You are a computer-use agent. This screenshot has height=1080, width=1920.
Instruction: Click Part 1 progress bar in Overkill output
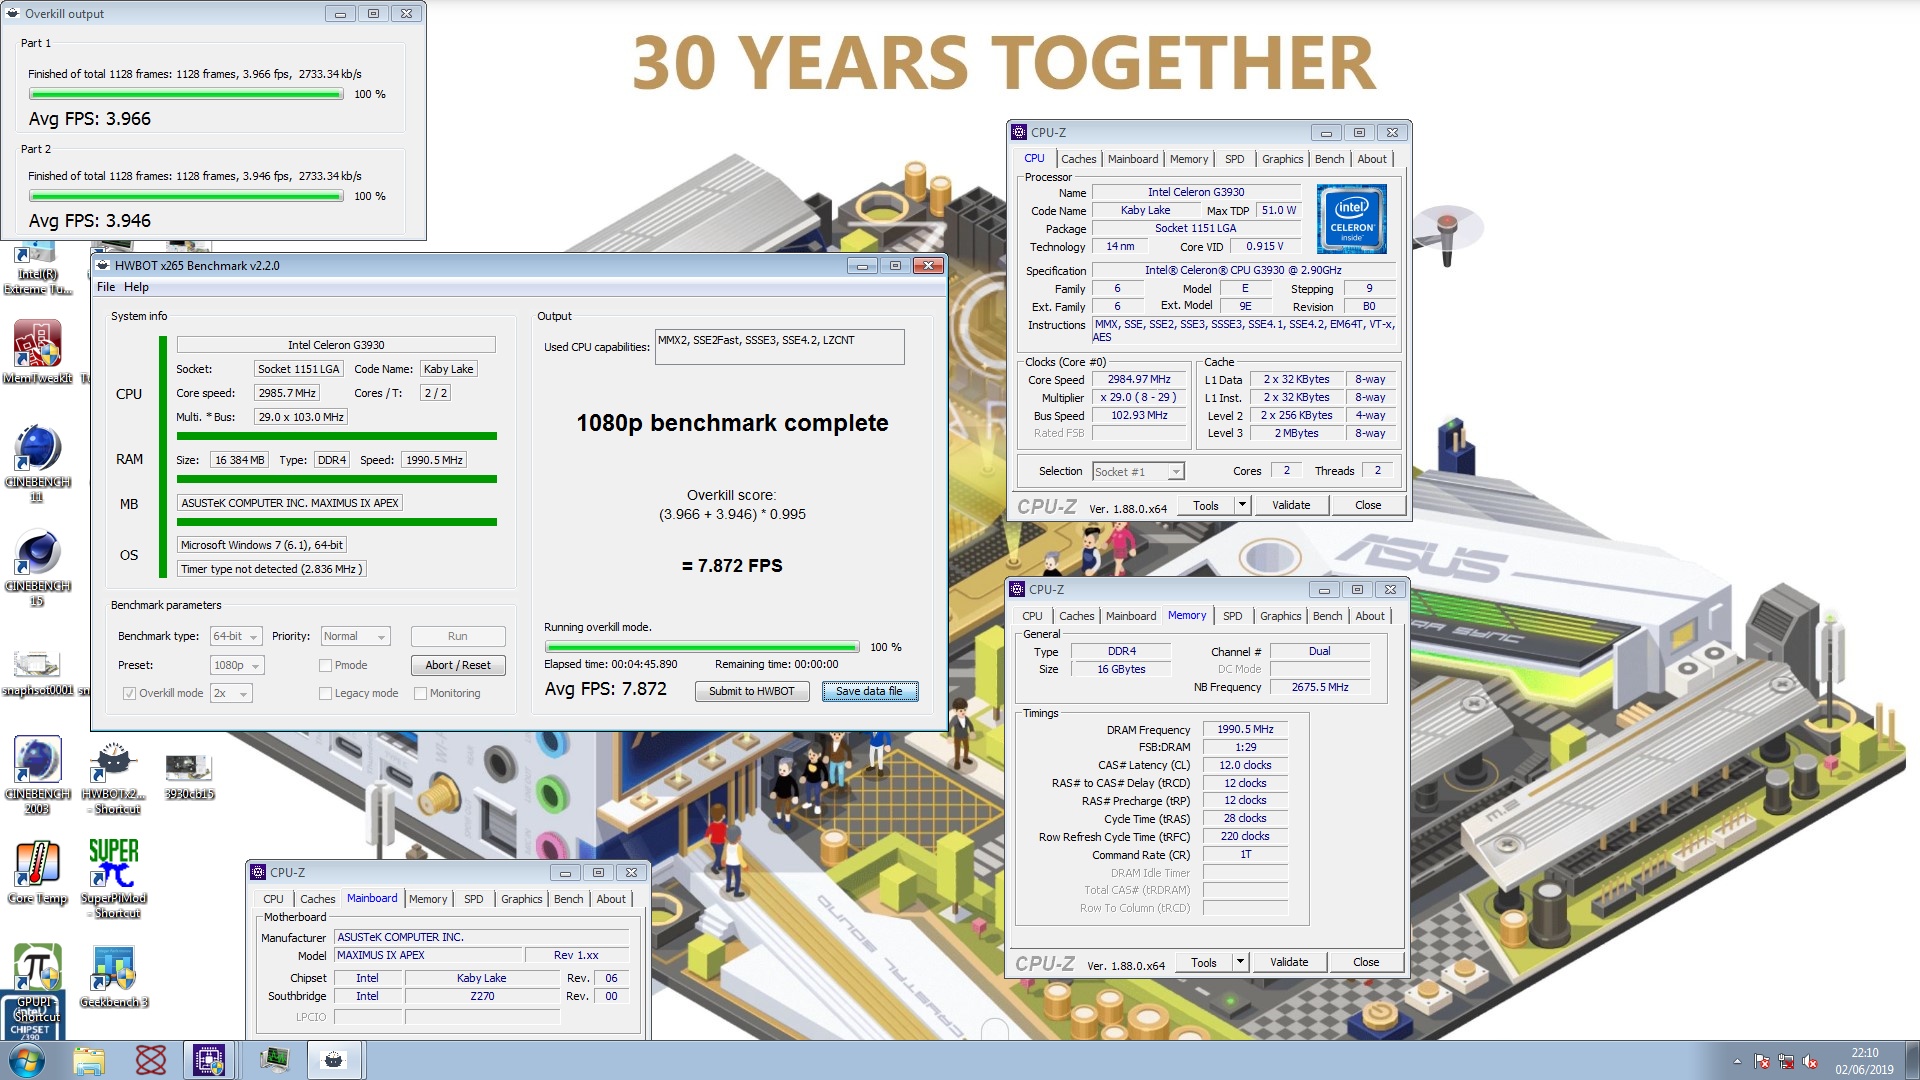[186, 95]
